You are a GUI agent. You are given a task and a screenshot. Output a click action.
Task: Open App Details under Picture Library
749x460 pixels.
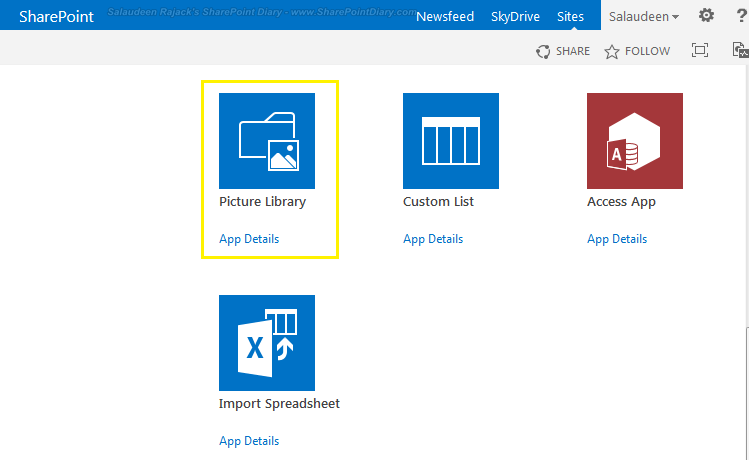(249, 239)
